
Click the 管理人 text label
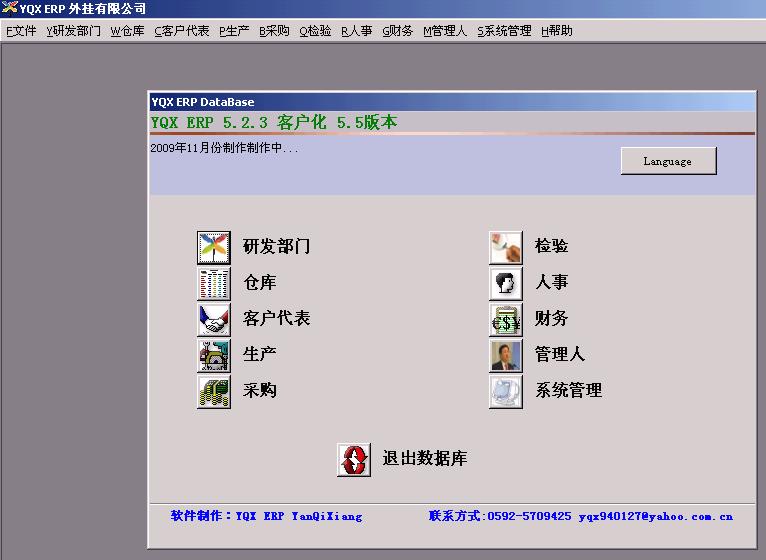click(x=560, y=354)
